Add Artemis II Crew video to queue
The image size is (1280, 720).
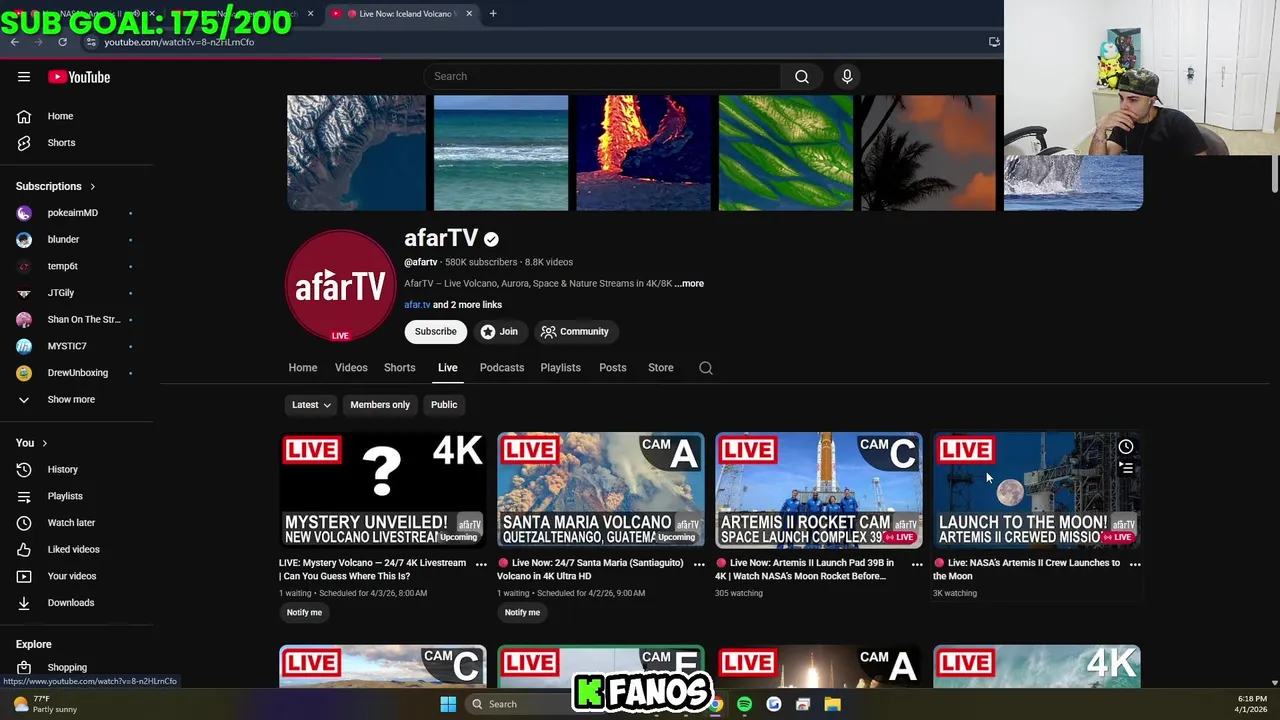1126,468
